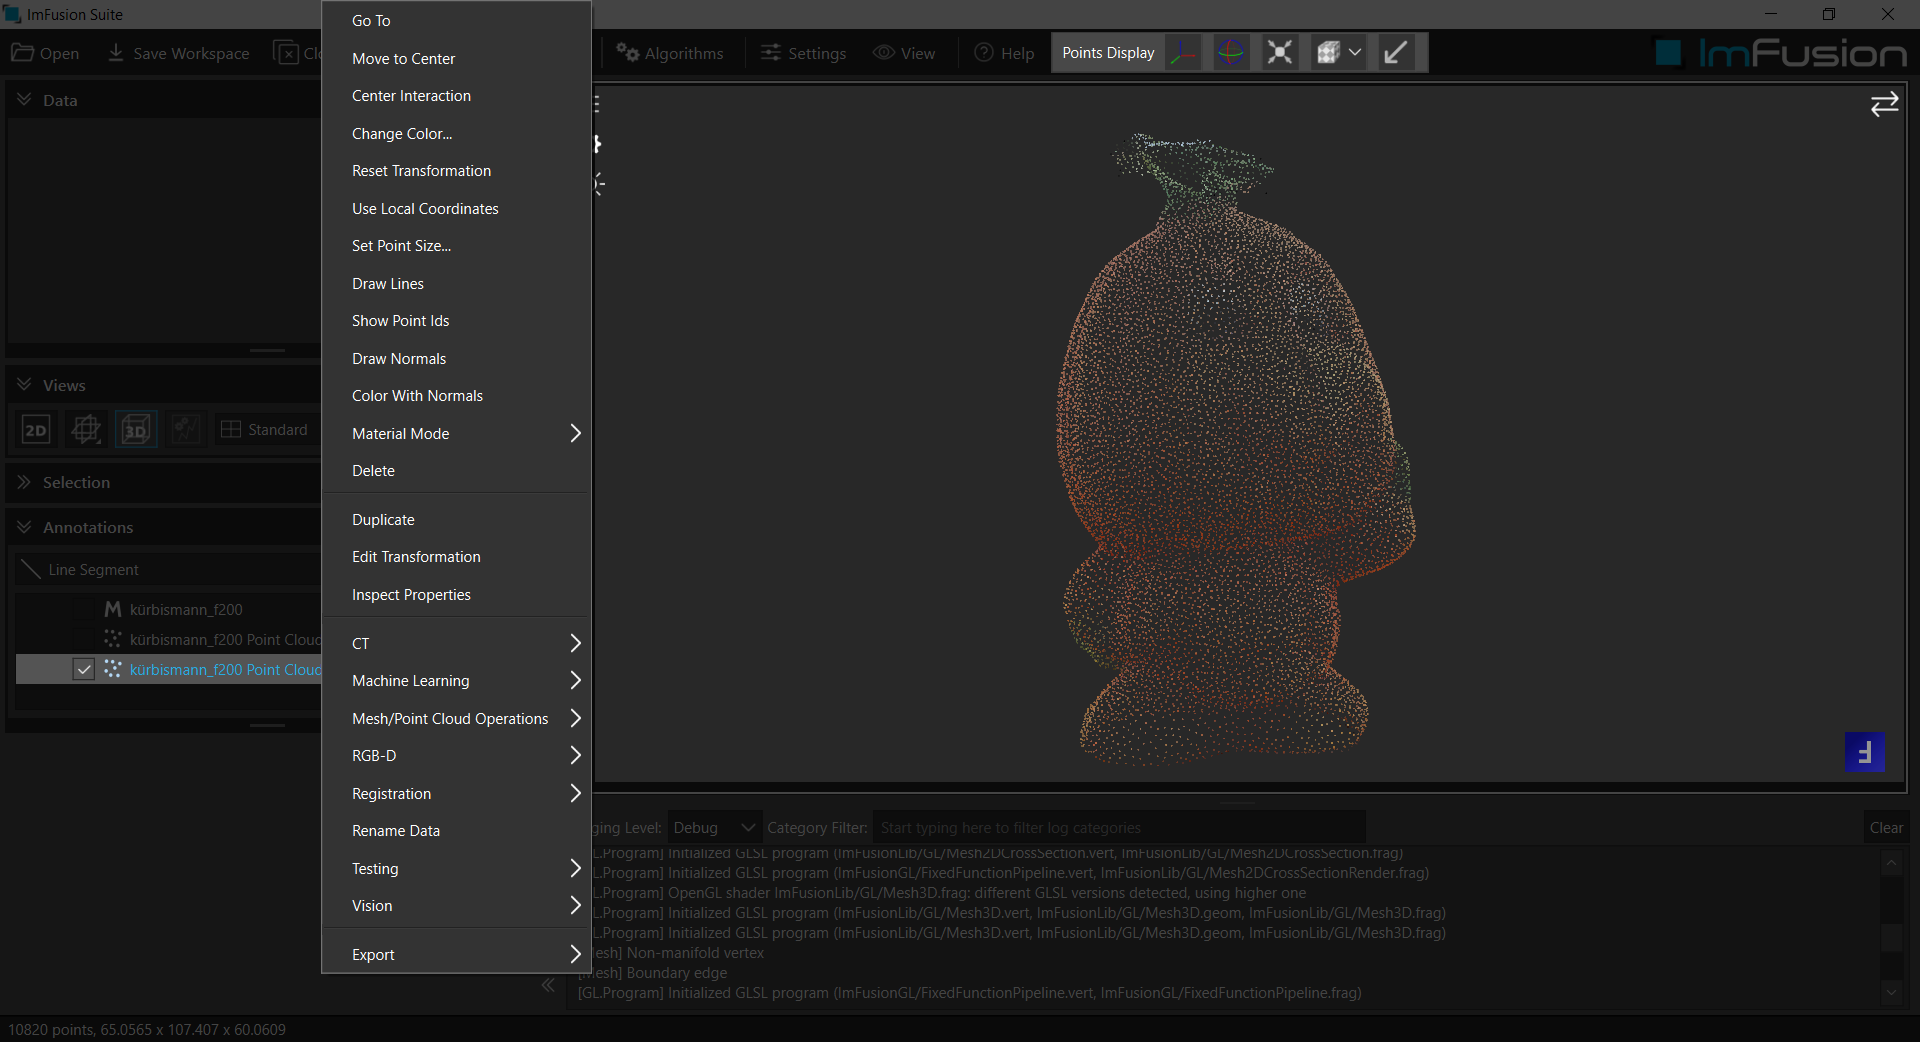Click the swap views arrows icon
This screenshot has height=1042, width=1920.
(x=1884, y=104)
